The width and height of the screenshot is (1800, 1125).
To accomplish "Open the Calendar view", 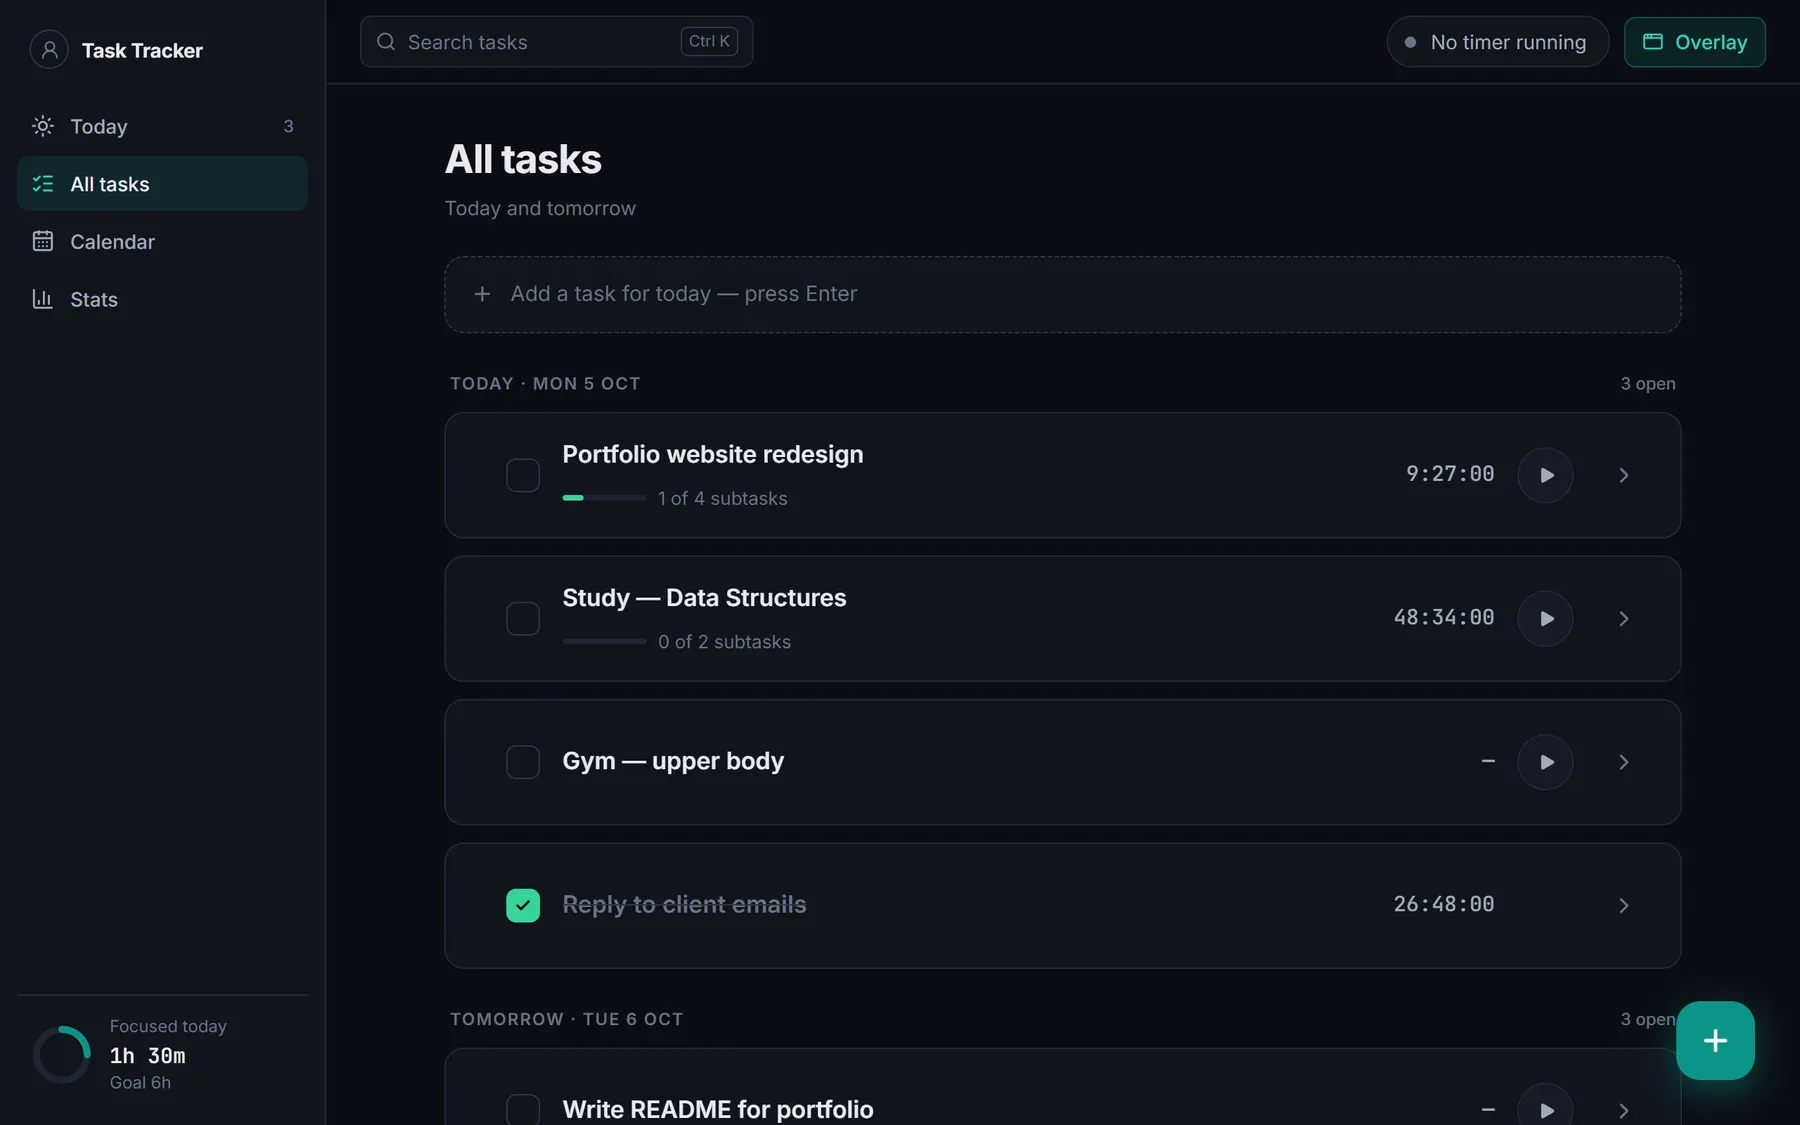I will pos(162,241).
